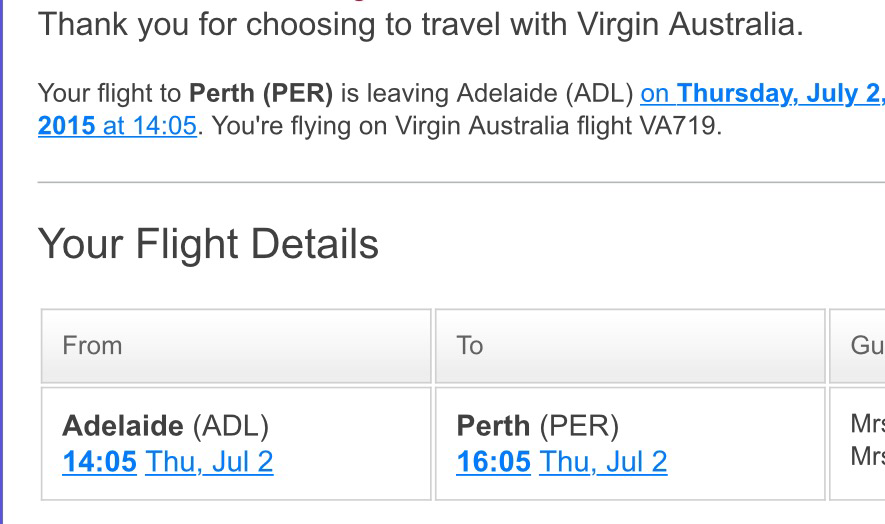Click the "2015 at 14:05" underlined link
Viewport: 885px width, 524px height.
[x=117, y=127]
